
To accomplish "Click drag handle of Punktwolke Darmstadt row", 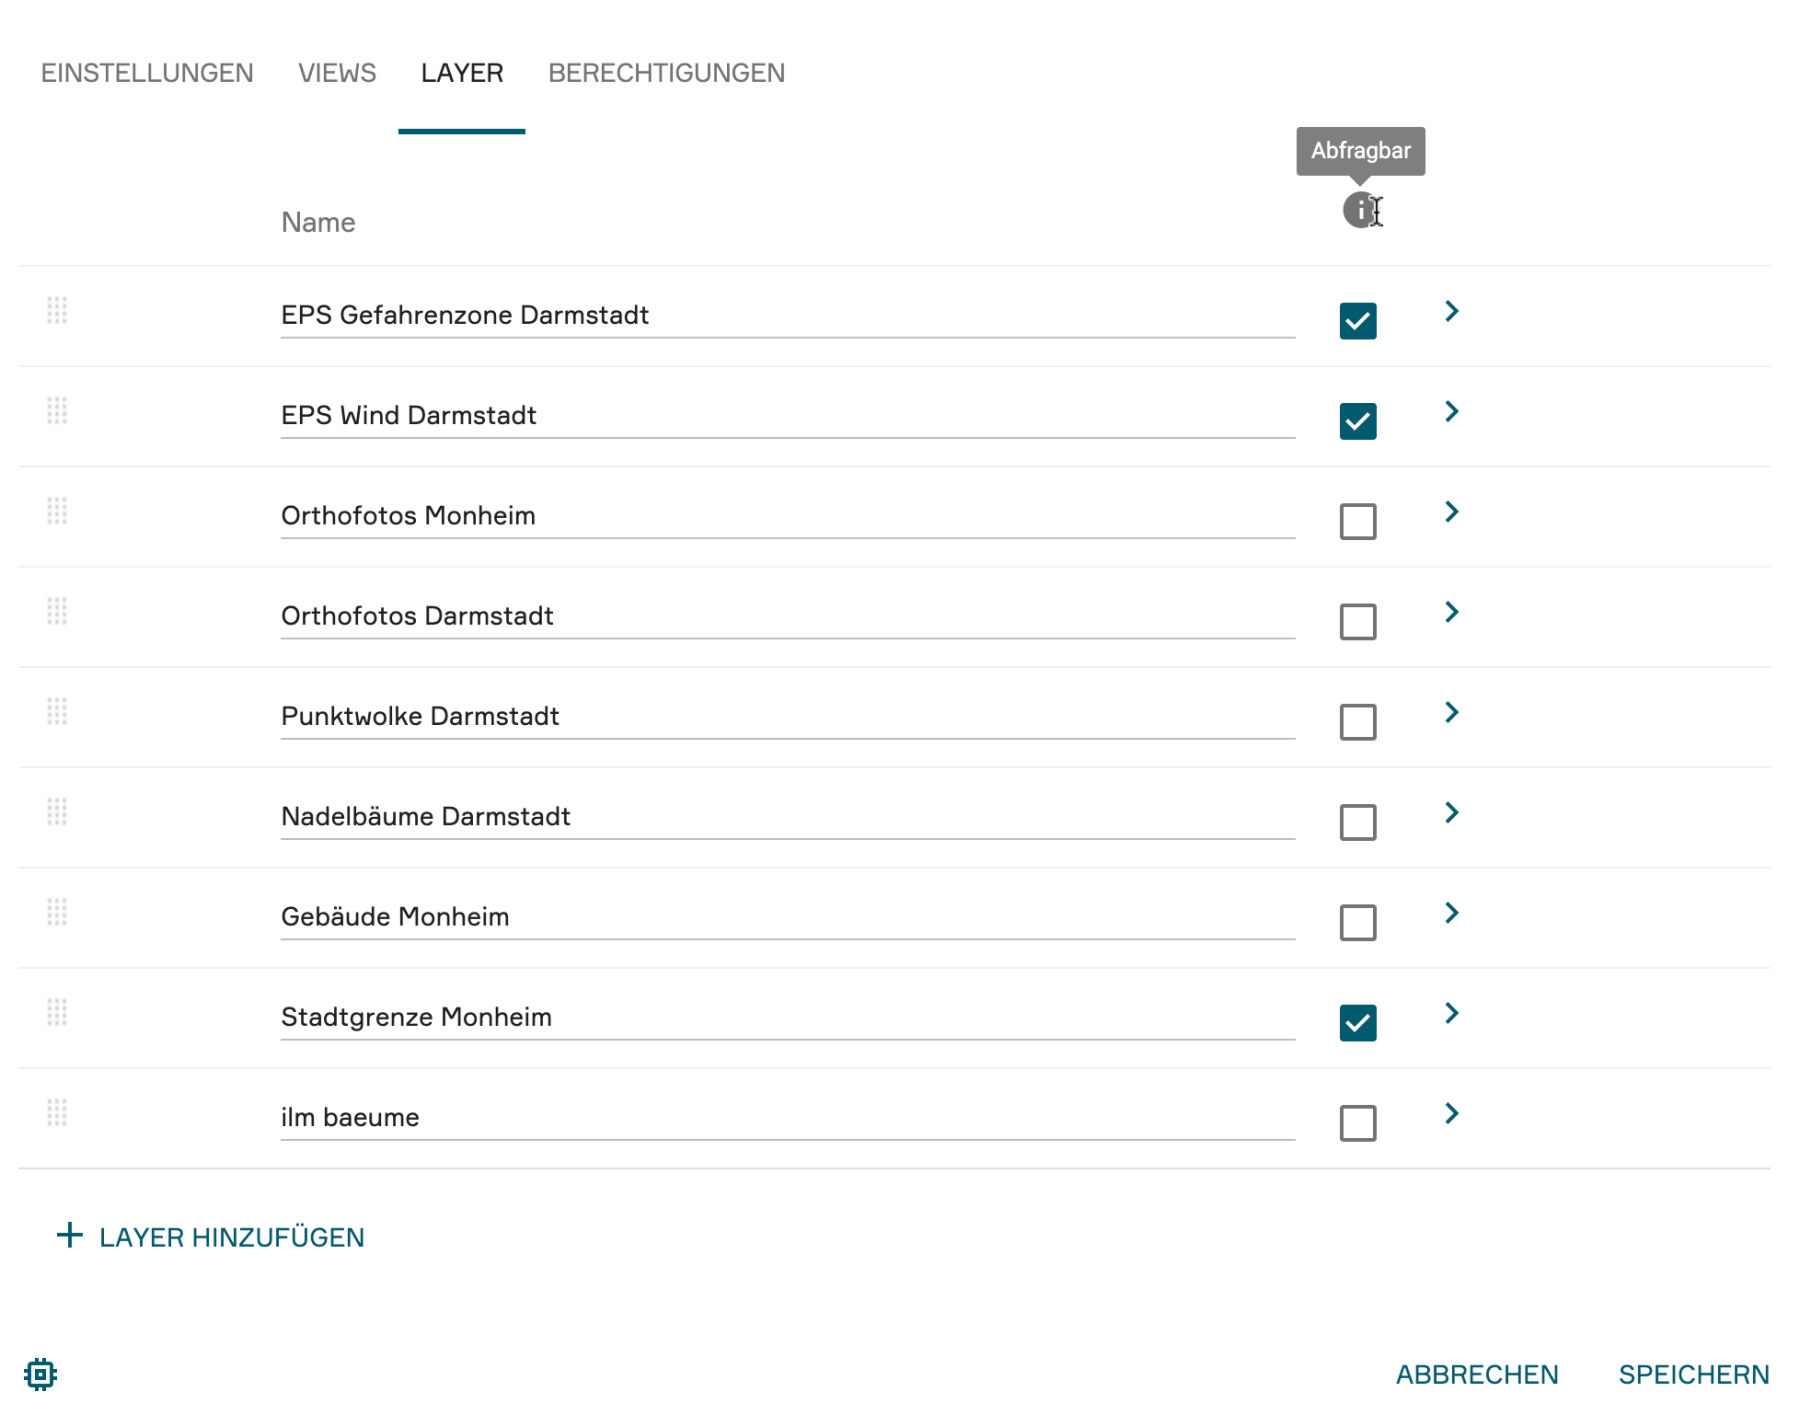I will (x=57, y=712).
